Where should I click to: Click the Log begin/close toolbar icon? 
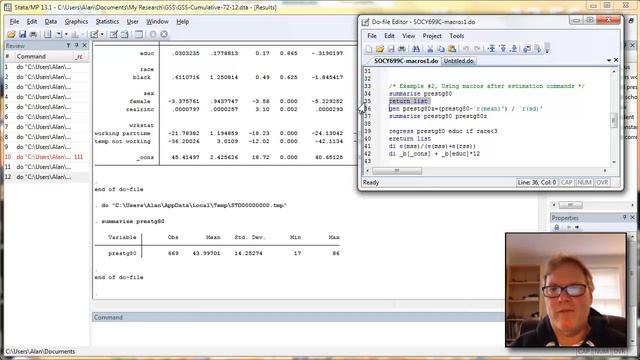coord(47,35)
